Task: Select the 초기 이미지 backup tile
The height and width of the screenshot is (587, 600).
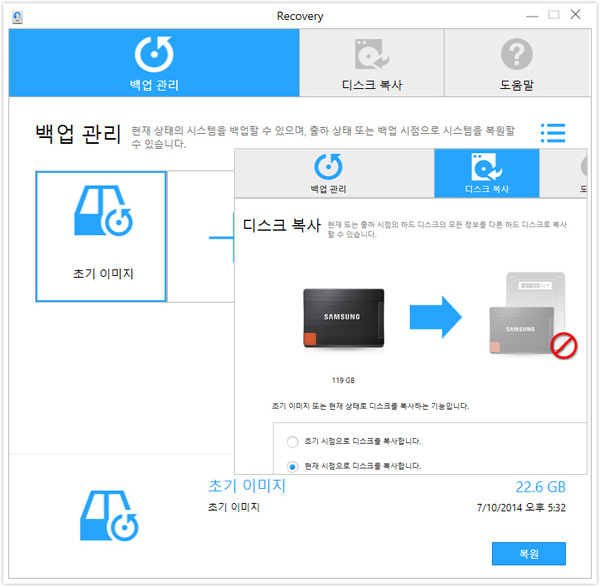Action: point(101,236)
